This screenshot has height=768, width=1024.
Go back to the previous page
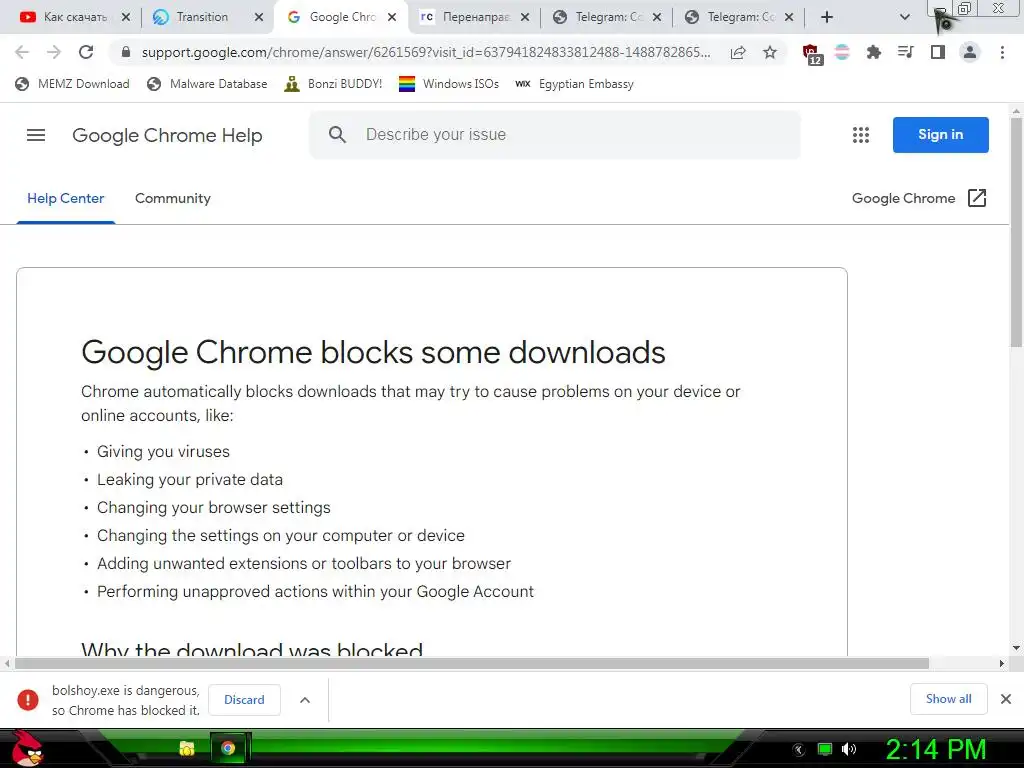(x=22, y=52)
